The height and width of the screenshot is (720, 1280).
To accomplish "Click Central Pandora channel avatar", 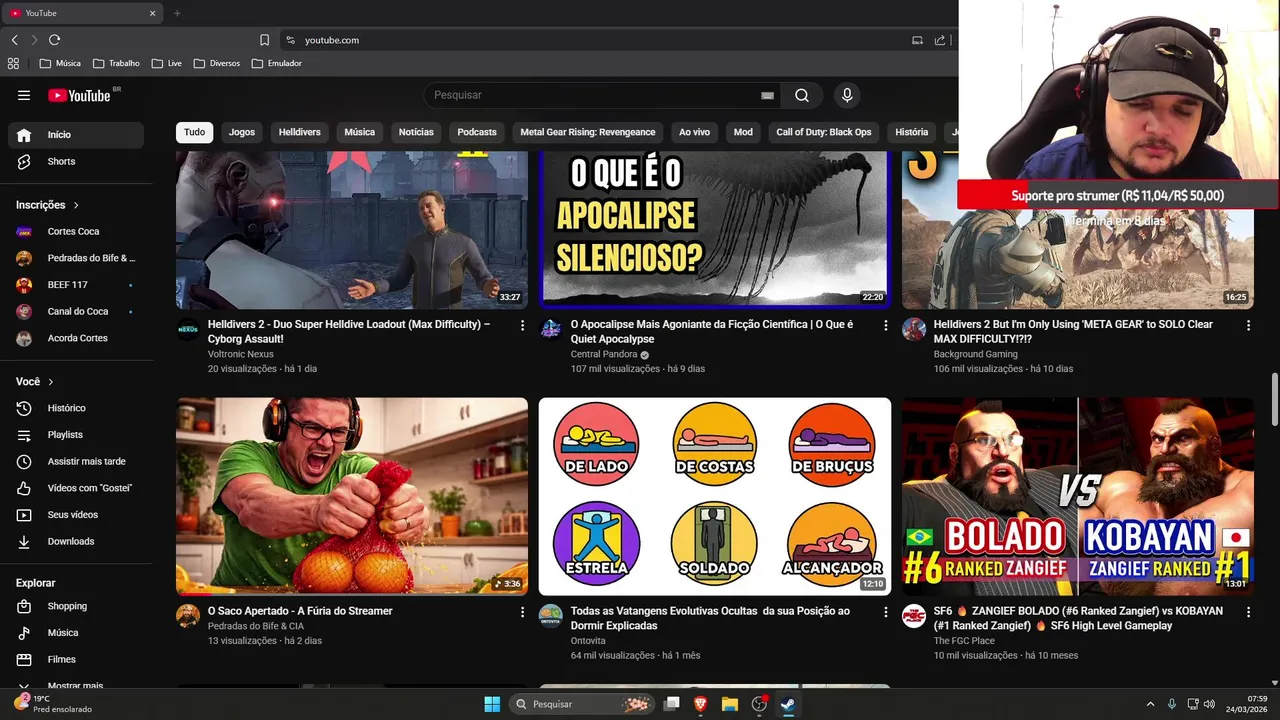I will point(551,329).
